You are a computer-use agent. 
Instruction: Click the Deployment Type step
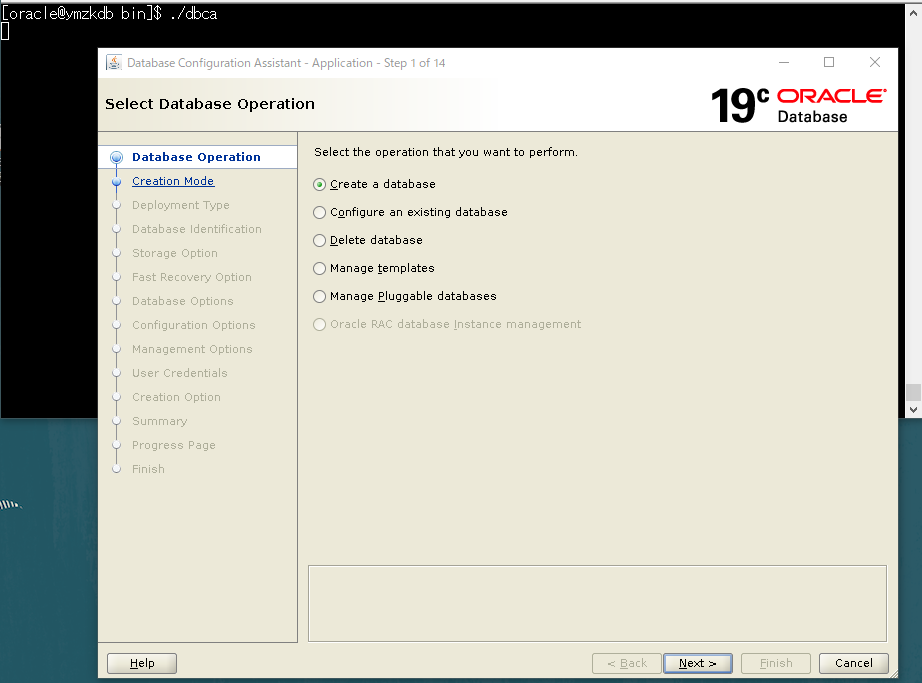181,205
